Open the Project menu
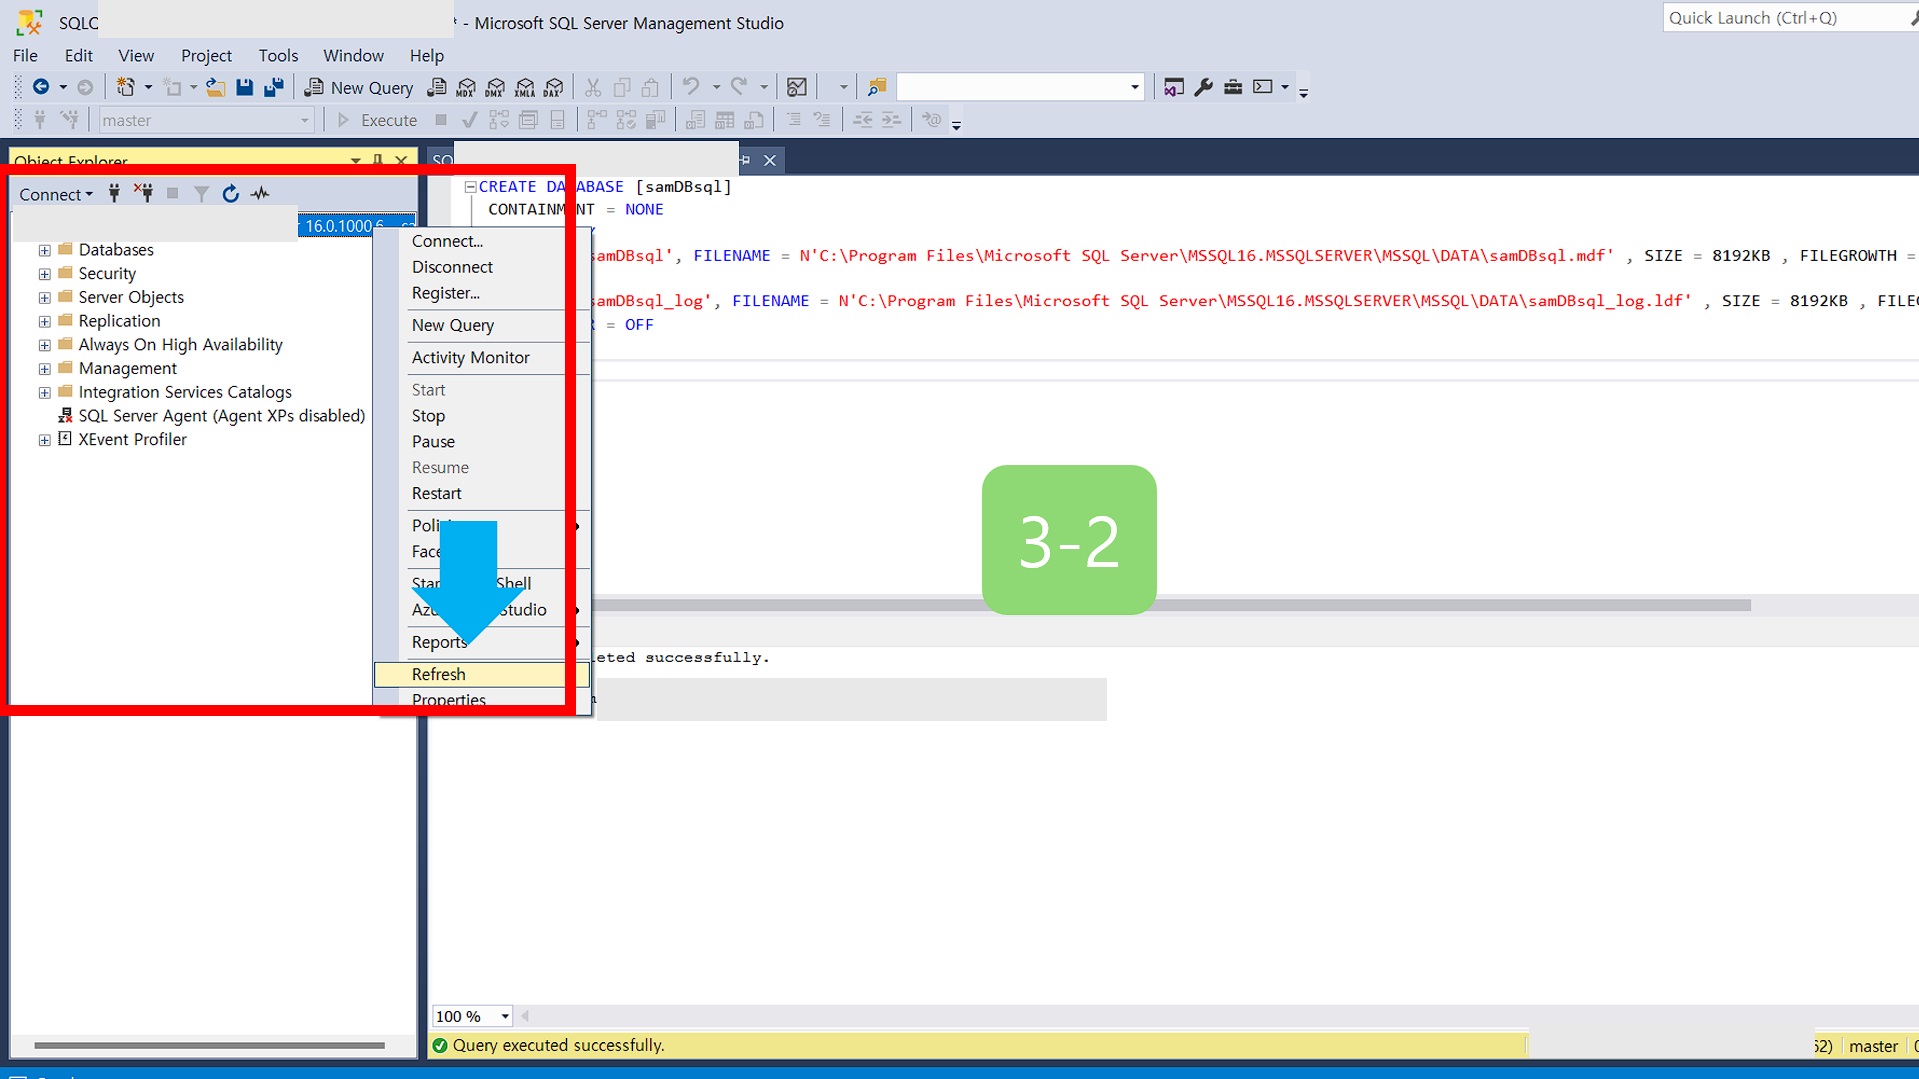Viewport: 1919px width, 1079px height. click(206, 55)
